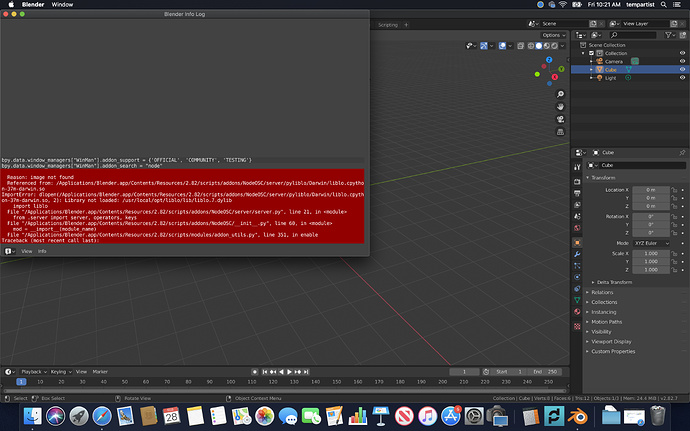Select the Light object in outliner

click(x=610, y=78)
